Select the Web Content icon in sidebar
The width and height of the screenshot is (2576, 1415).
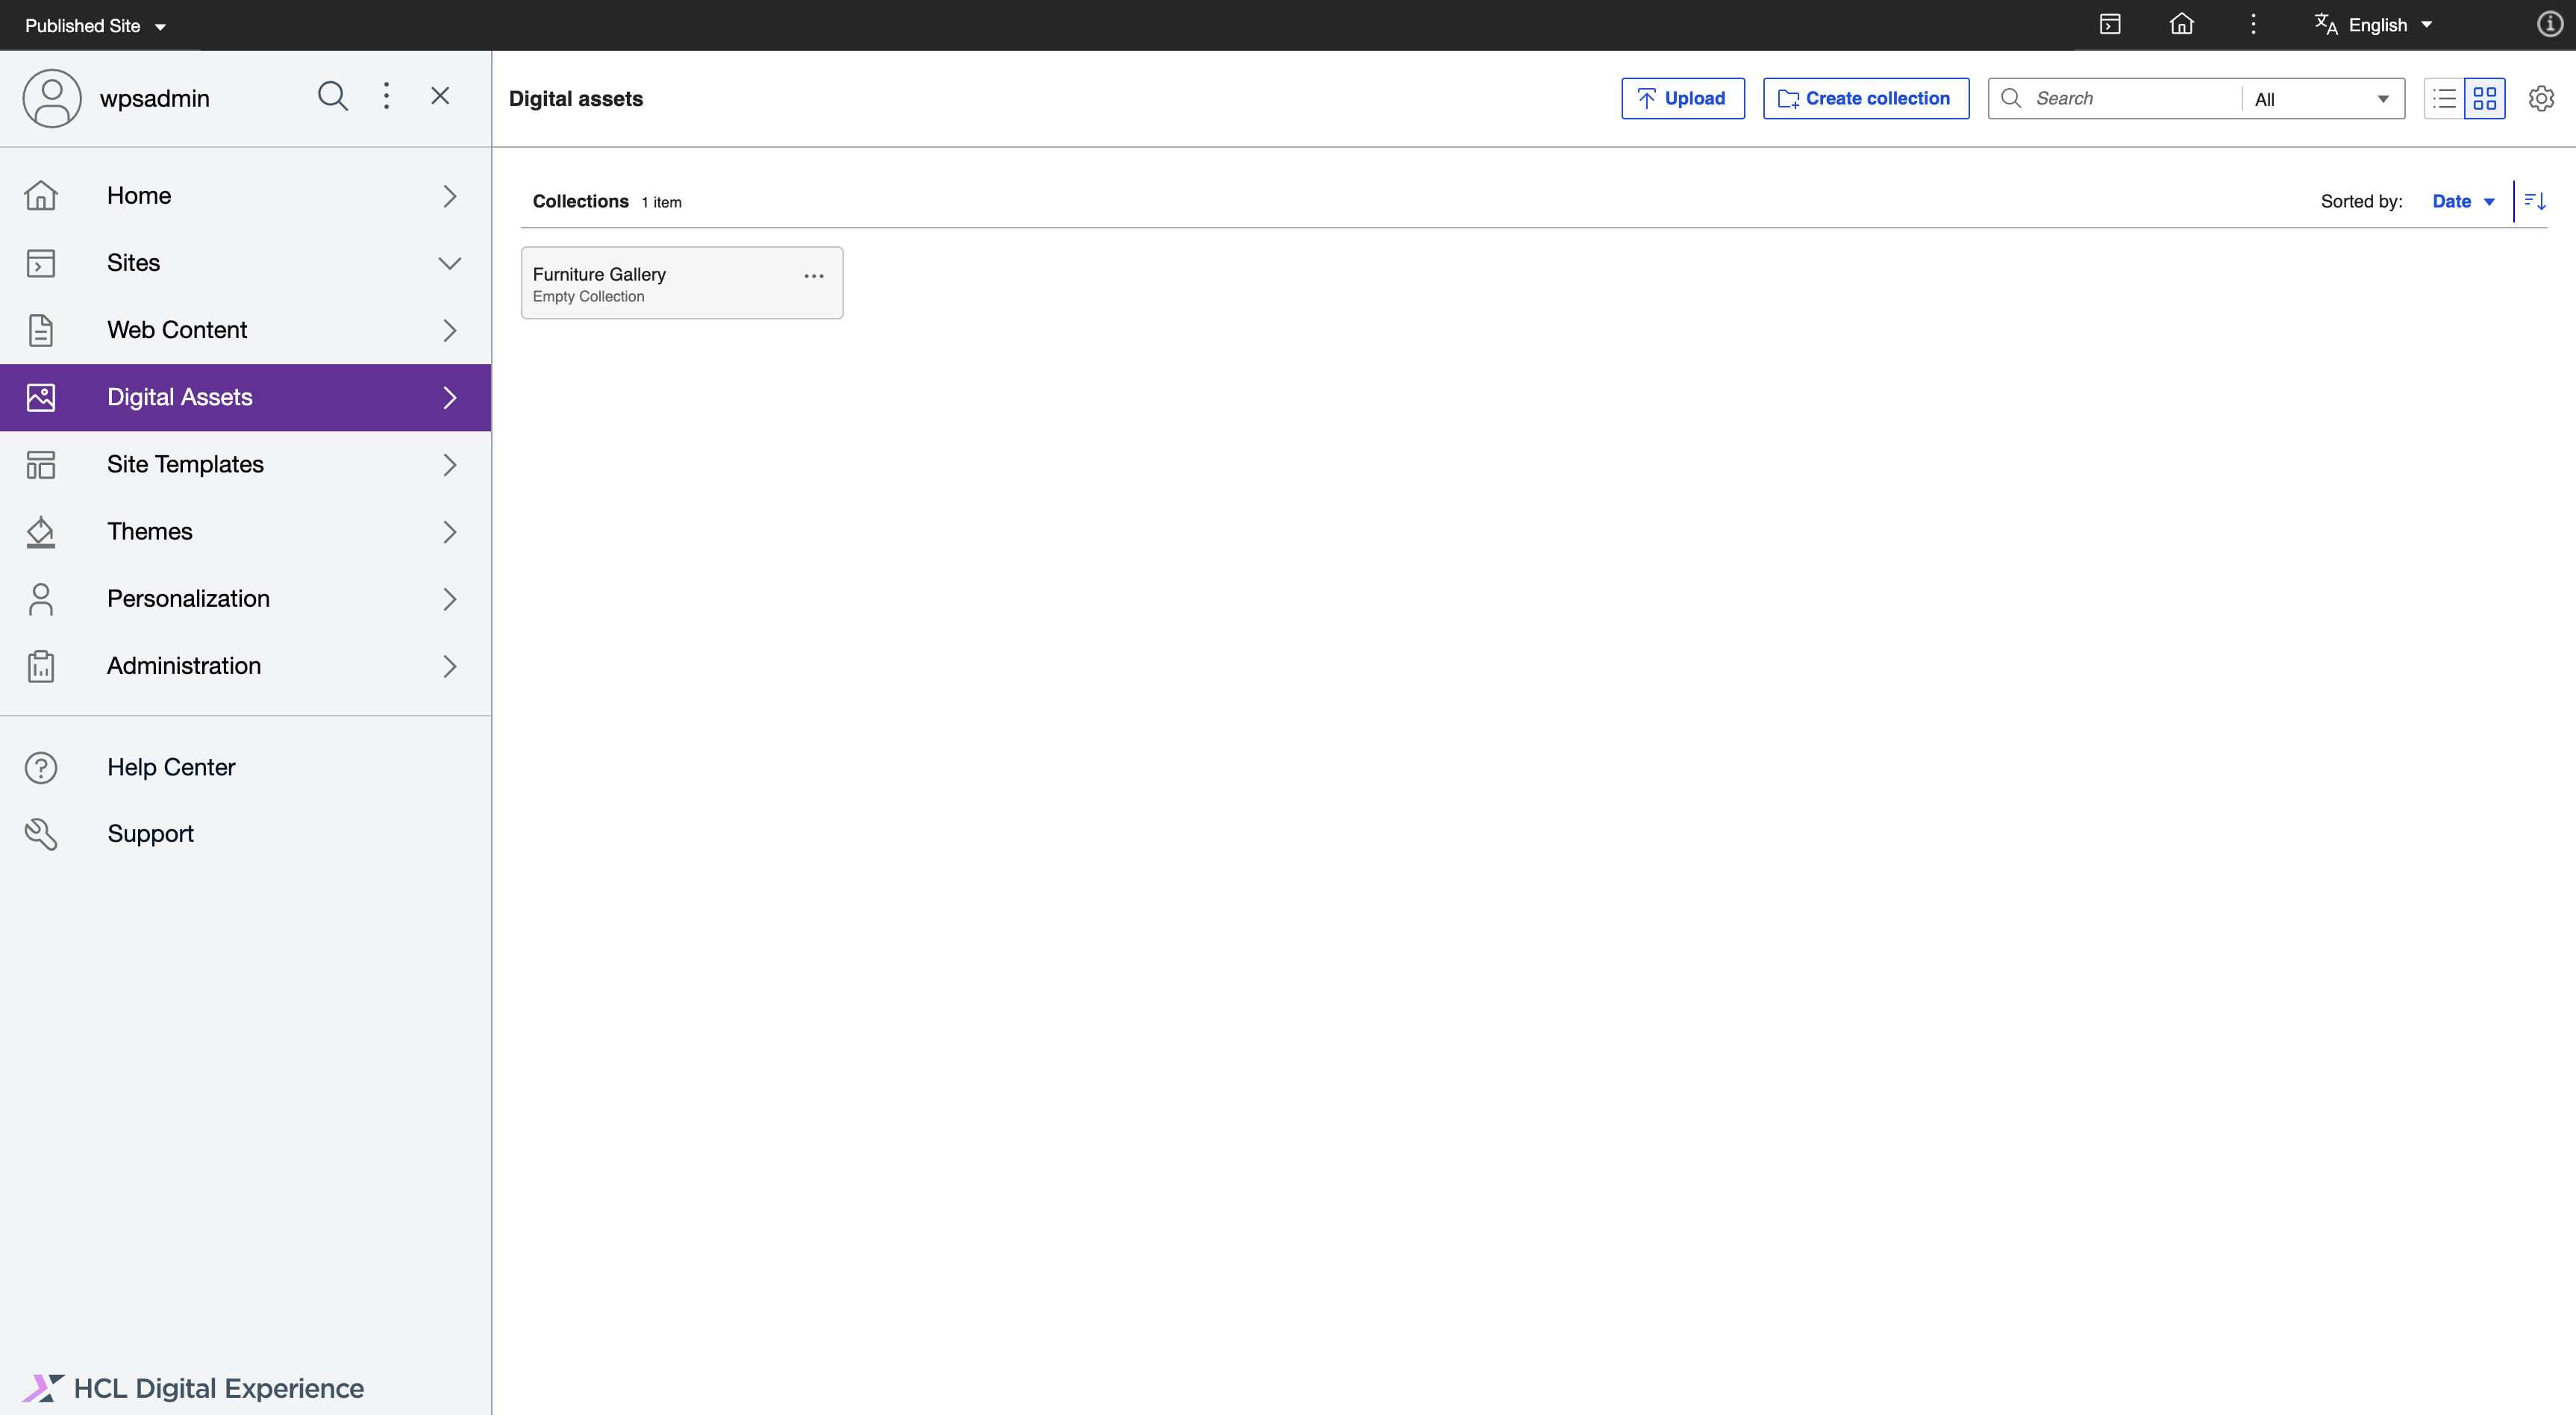pos(41,330)
